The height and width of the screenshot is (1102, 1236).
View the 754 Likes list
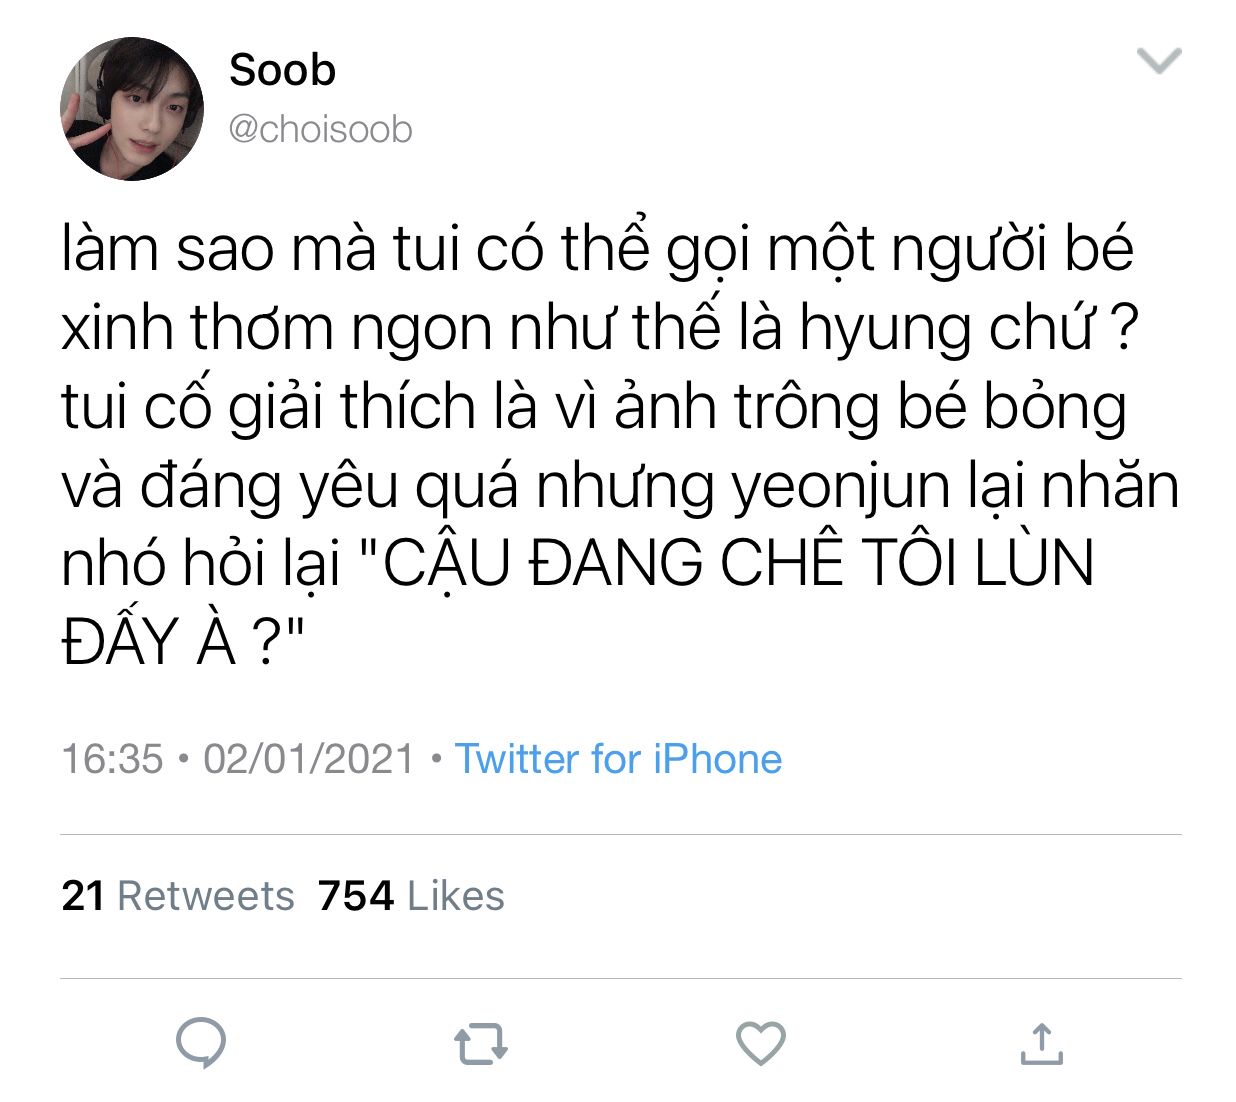[x=411, y=896]
